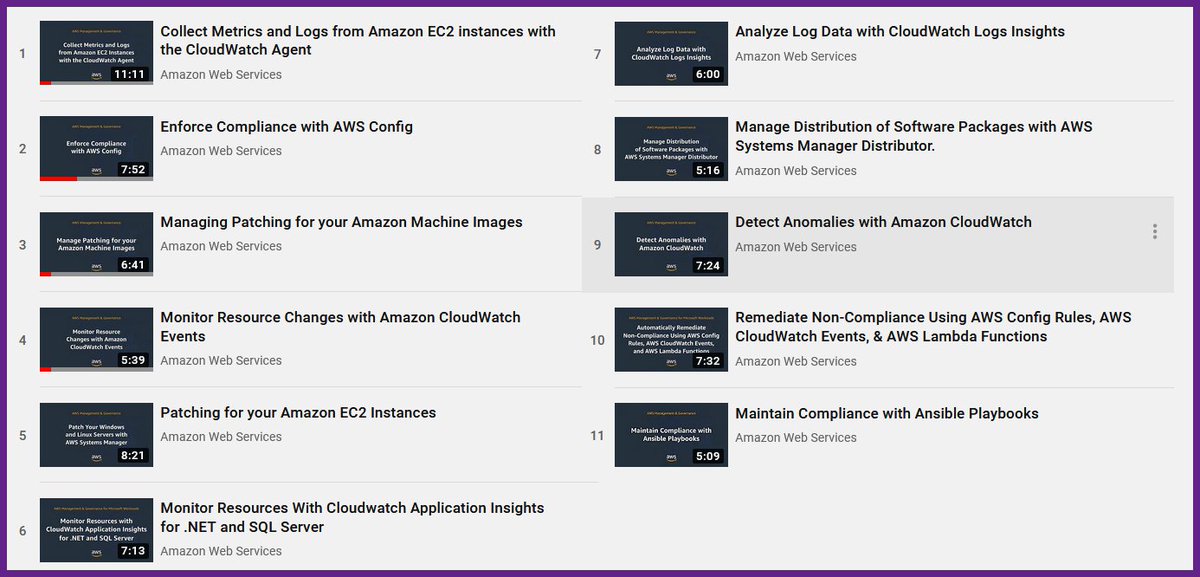The width and height of the screenshot is (1200, 577).
Task: Open thumbnail of Monitor Resource Changes video
Action: pos(96,340)
